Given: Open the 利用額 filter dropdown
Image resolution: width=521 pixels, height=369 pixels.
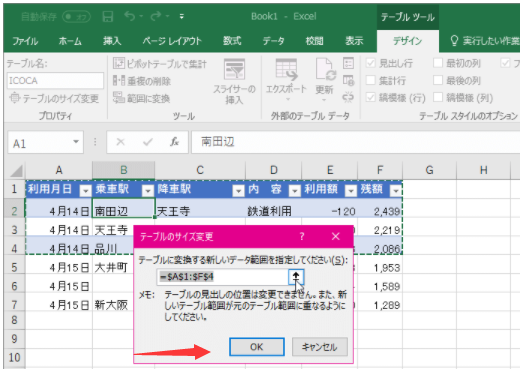Looking at the screenshot, I should tap(350, 191).
